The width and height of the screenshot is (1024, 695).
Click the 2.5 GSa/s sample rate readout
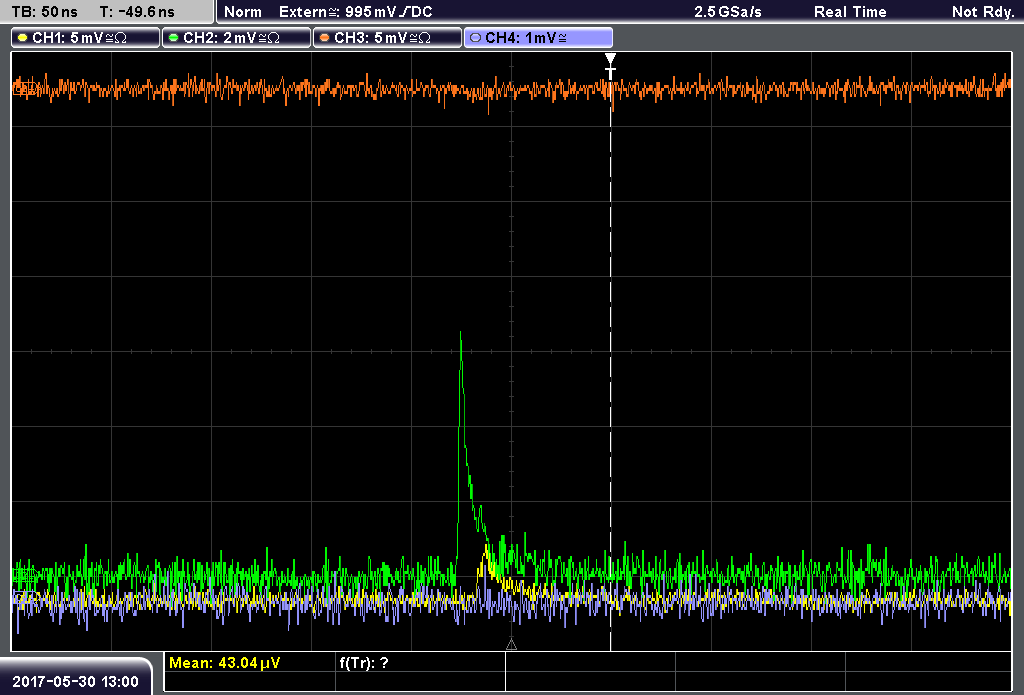[728, 12]
